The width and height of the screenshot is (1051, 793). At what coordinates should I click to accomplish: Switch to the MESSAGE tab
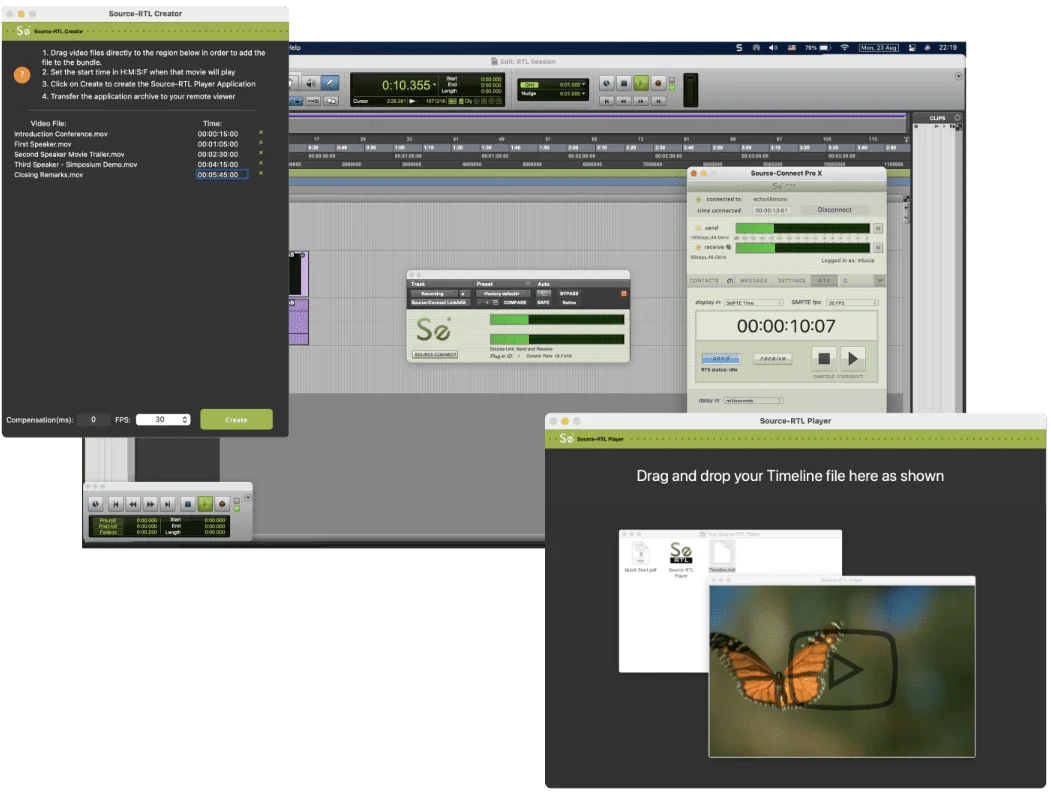pos(753,281)
